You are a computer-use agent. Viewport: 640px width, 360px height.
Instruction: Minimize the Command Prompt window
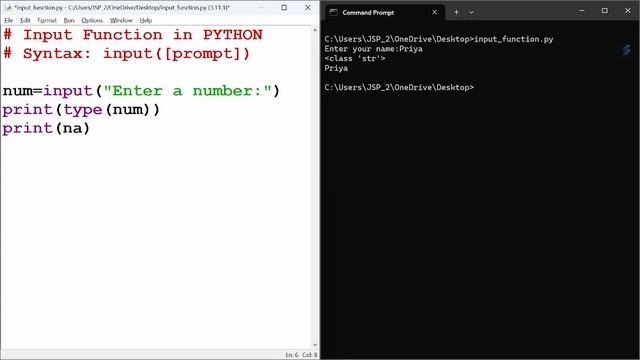(x=582, y=11)
